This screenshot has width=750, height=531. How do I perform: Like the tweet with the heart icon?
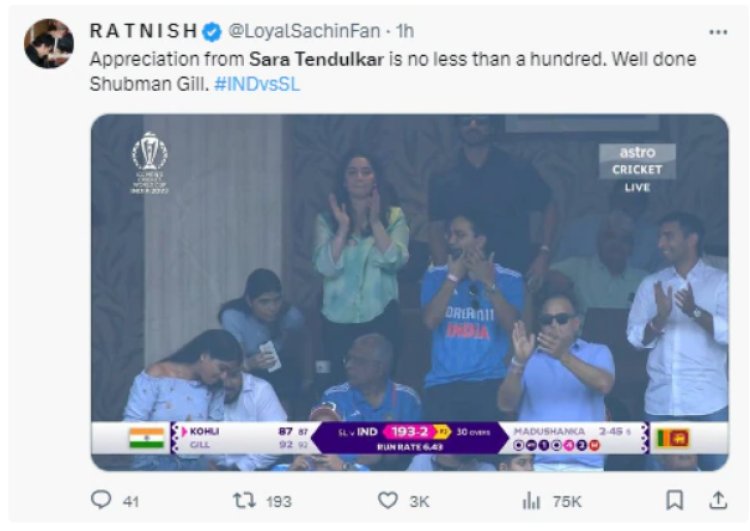(387, 500)
